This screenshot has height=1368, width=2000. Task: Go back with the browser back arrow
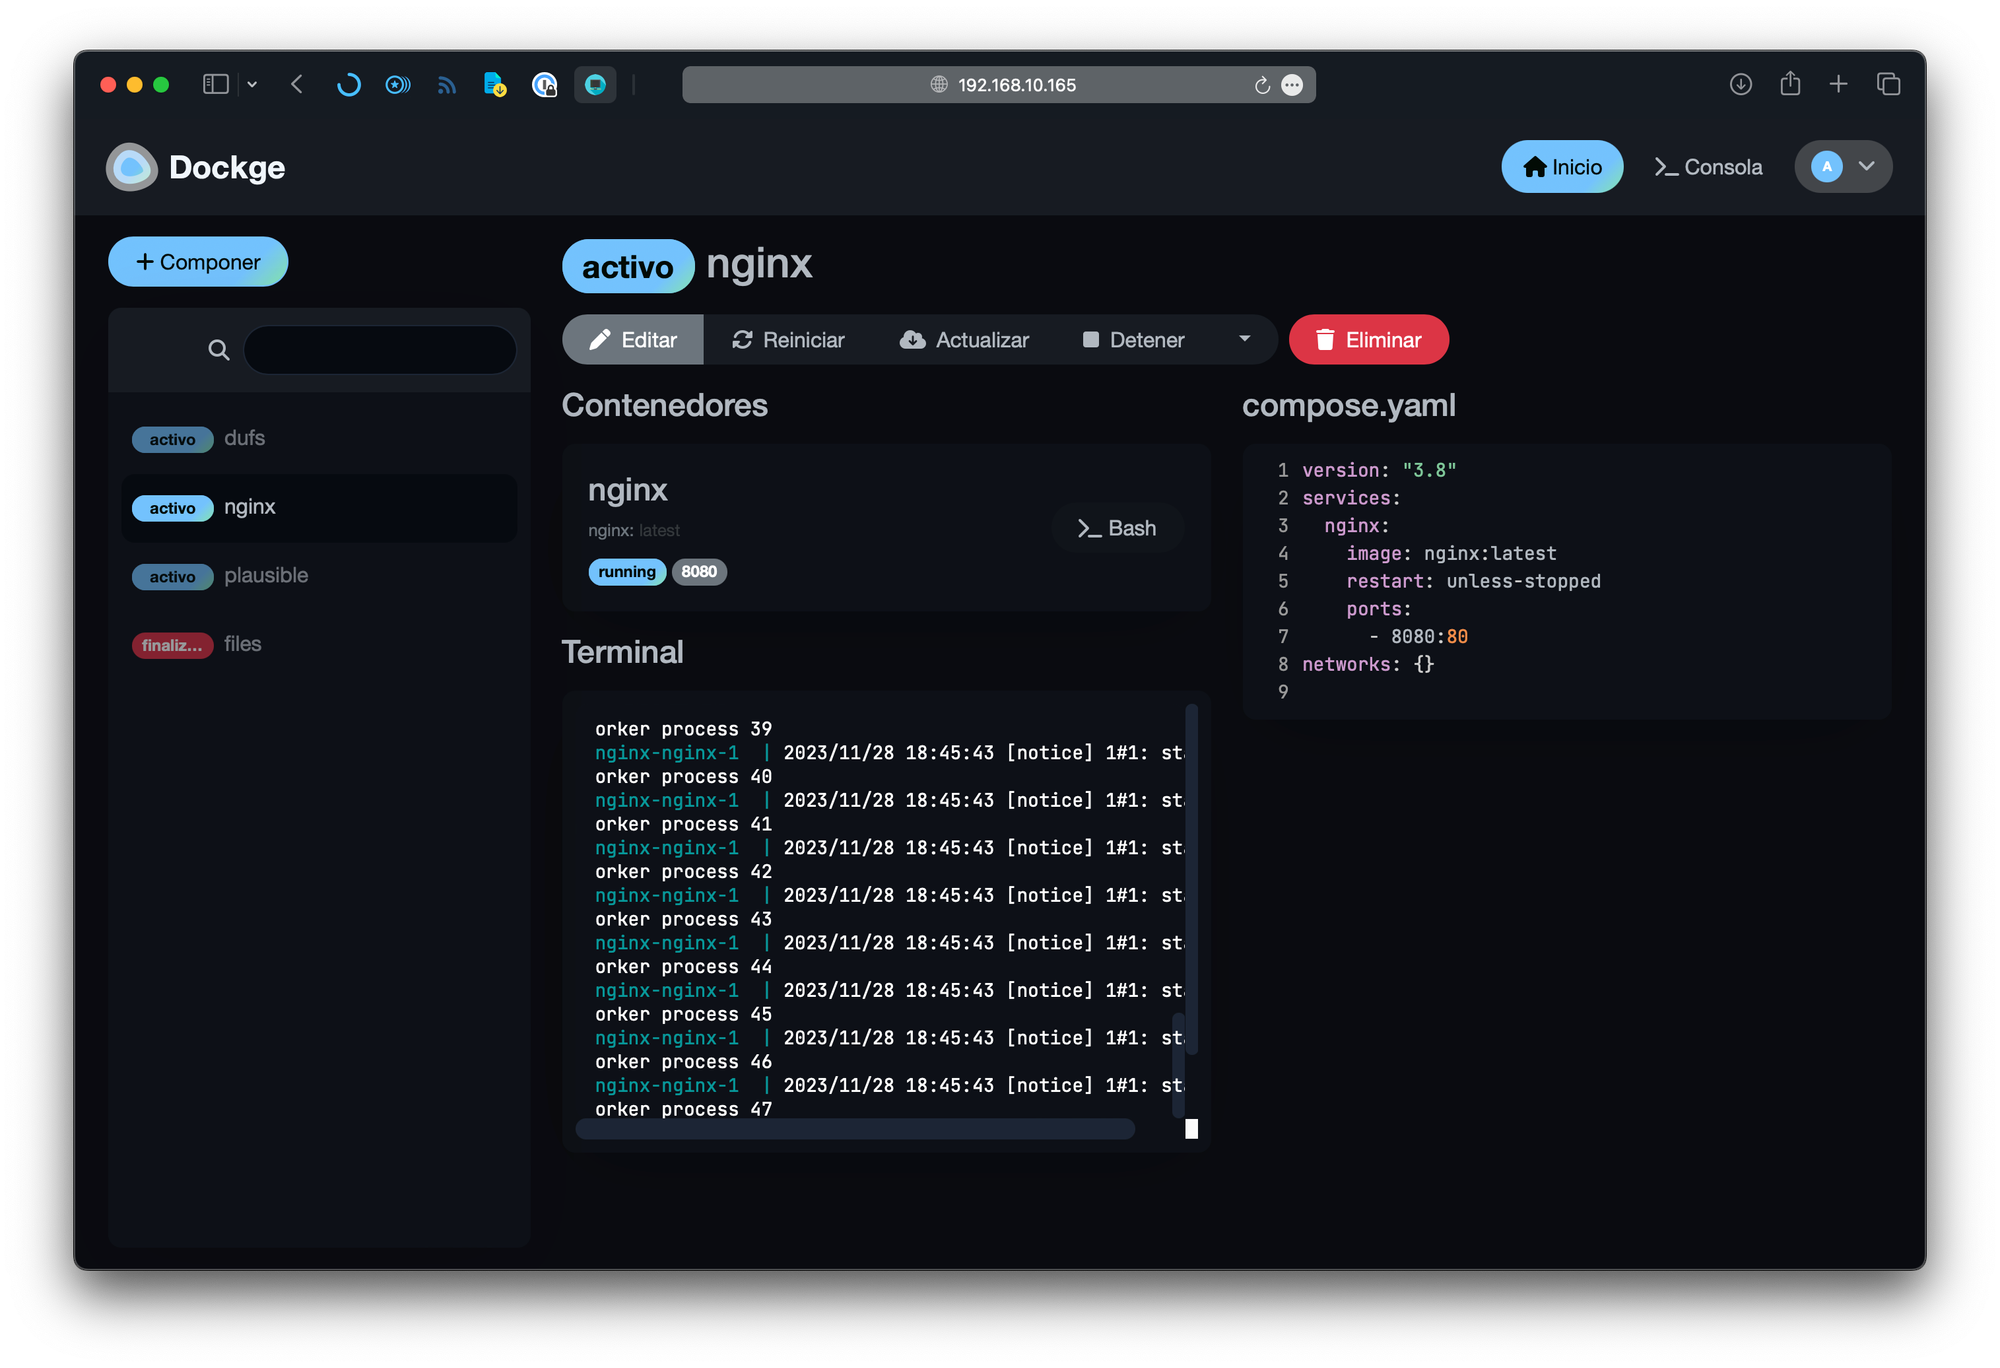297,85
